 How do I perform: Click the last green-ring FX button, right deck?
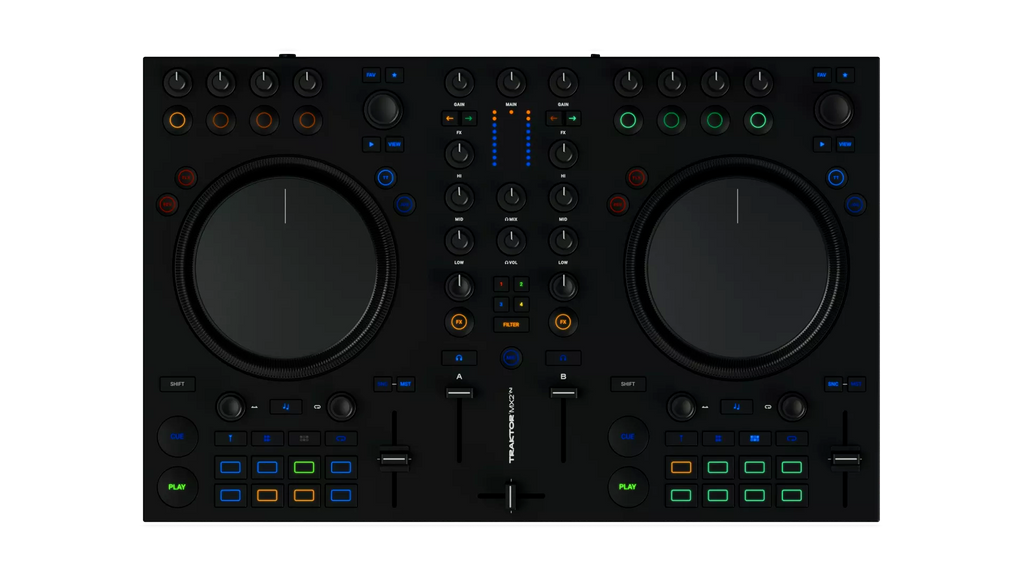(x=758, y=120)
